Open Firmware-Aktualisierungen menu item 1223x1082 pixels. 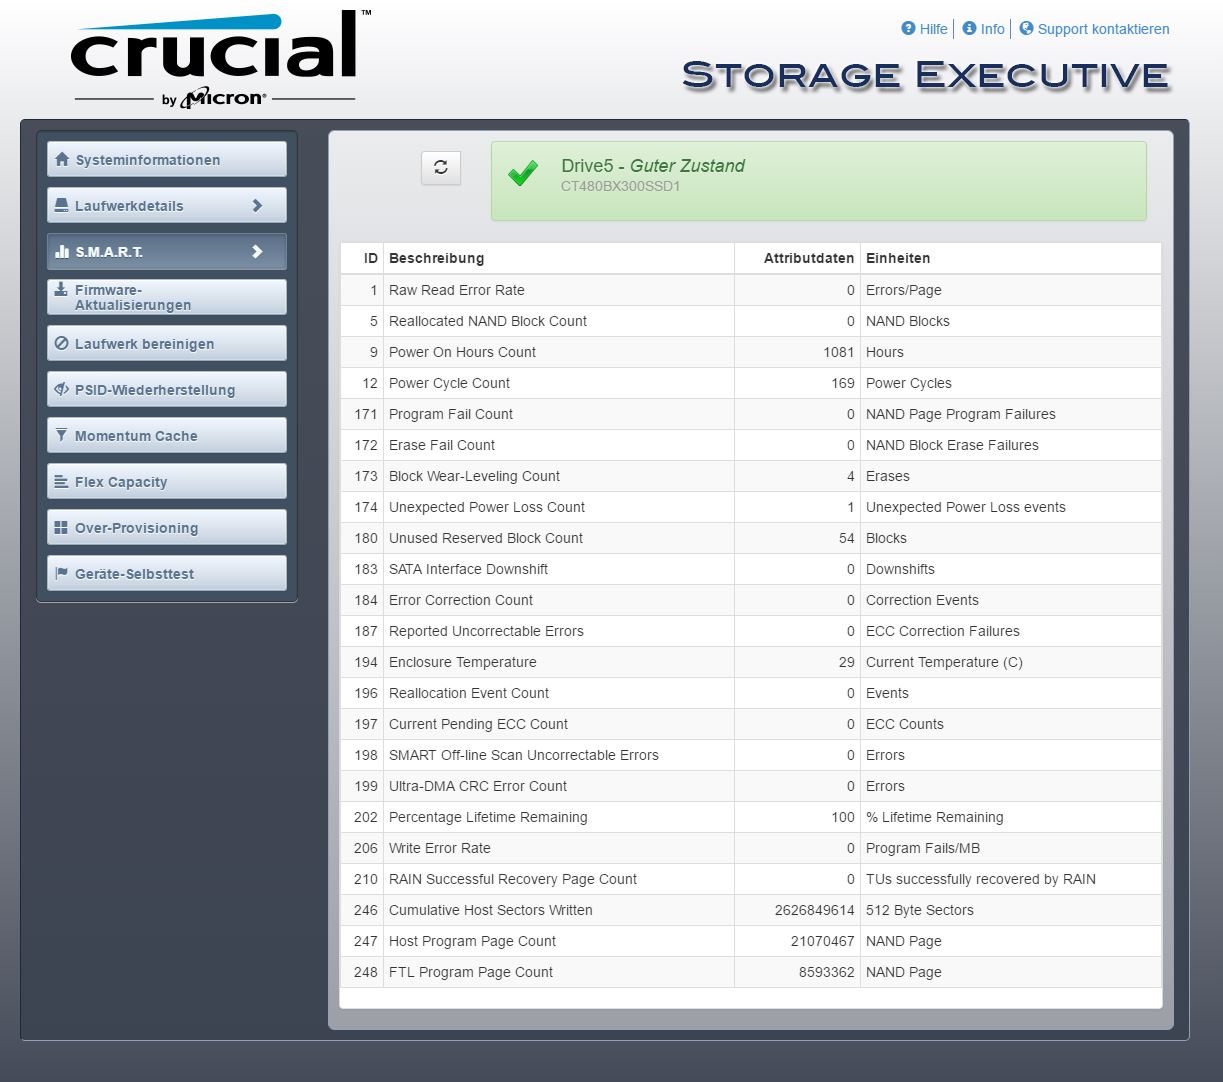click(x=167, y=297)
